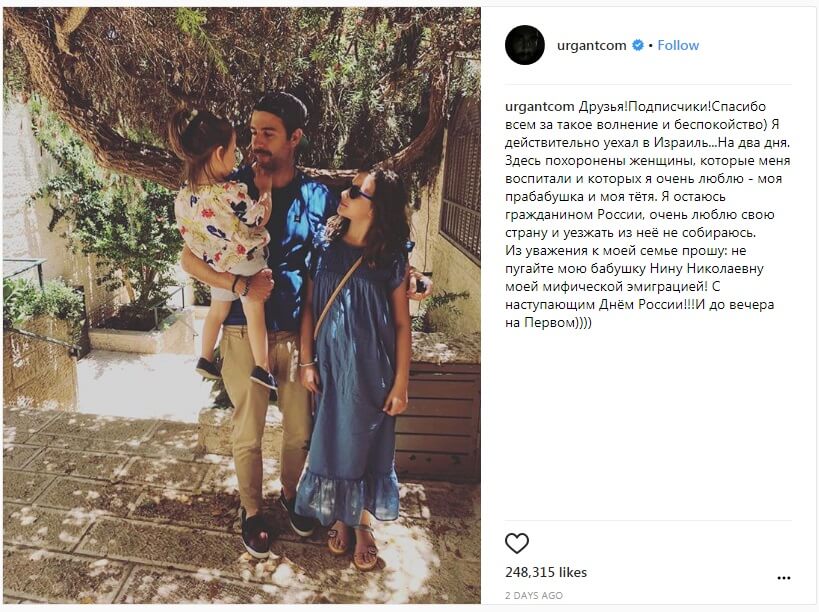Open the three-dot more options menu
Viewport: 819px width, 612px height.
pos(783,578)
